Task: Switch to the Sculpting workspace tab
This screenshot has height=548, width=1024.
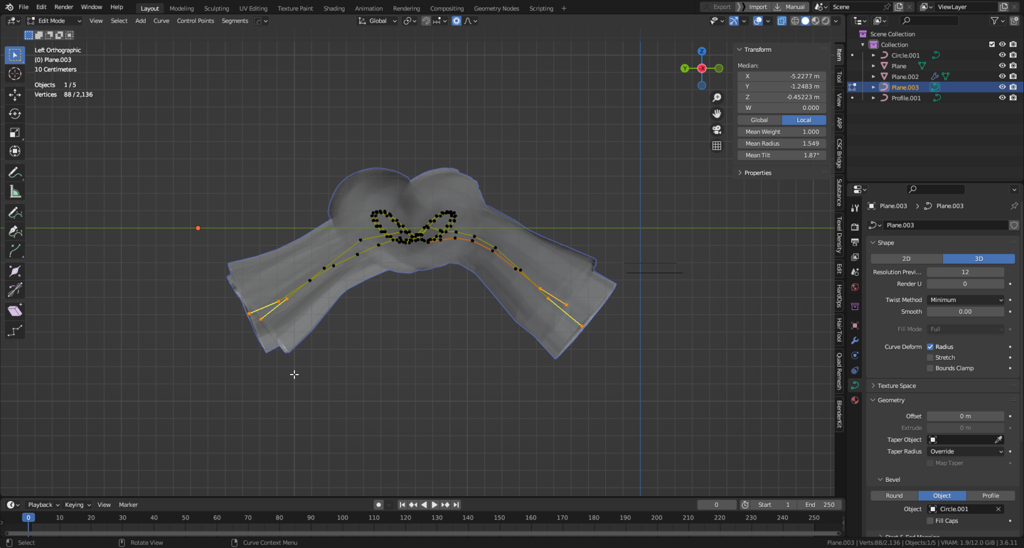Action: point(216,8)
